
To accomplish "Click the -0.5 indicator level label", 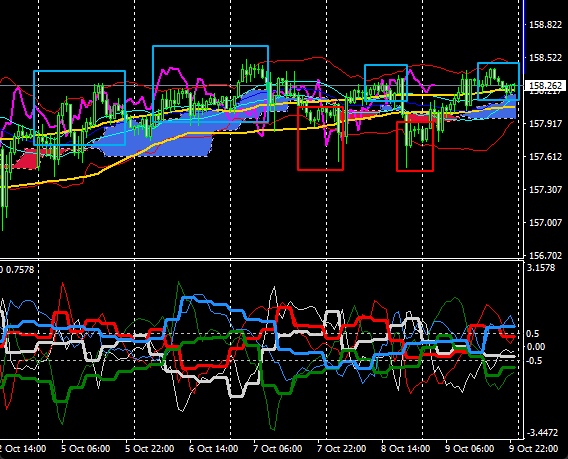I will coord(535,360).
